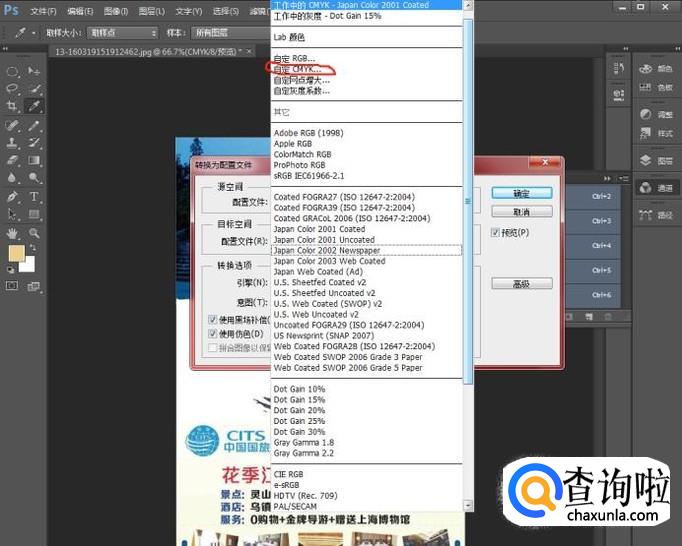Select the Path Selection tool
This screenshot has height=546, width=682.
click(x=12, y=214)
